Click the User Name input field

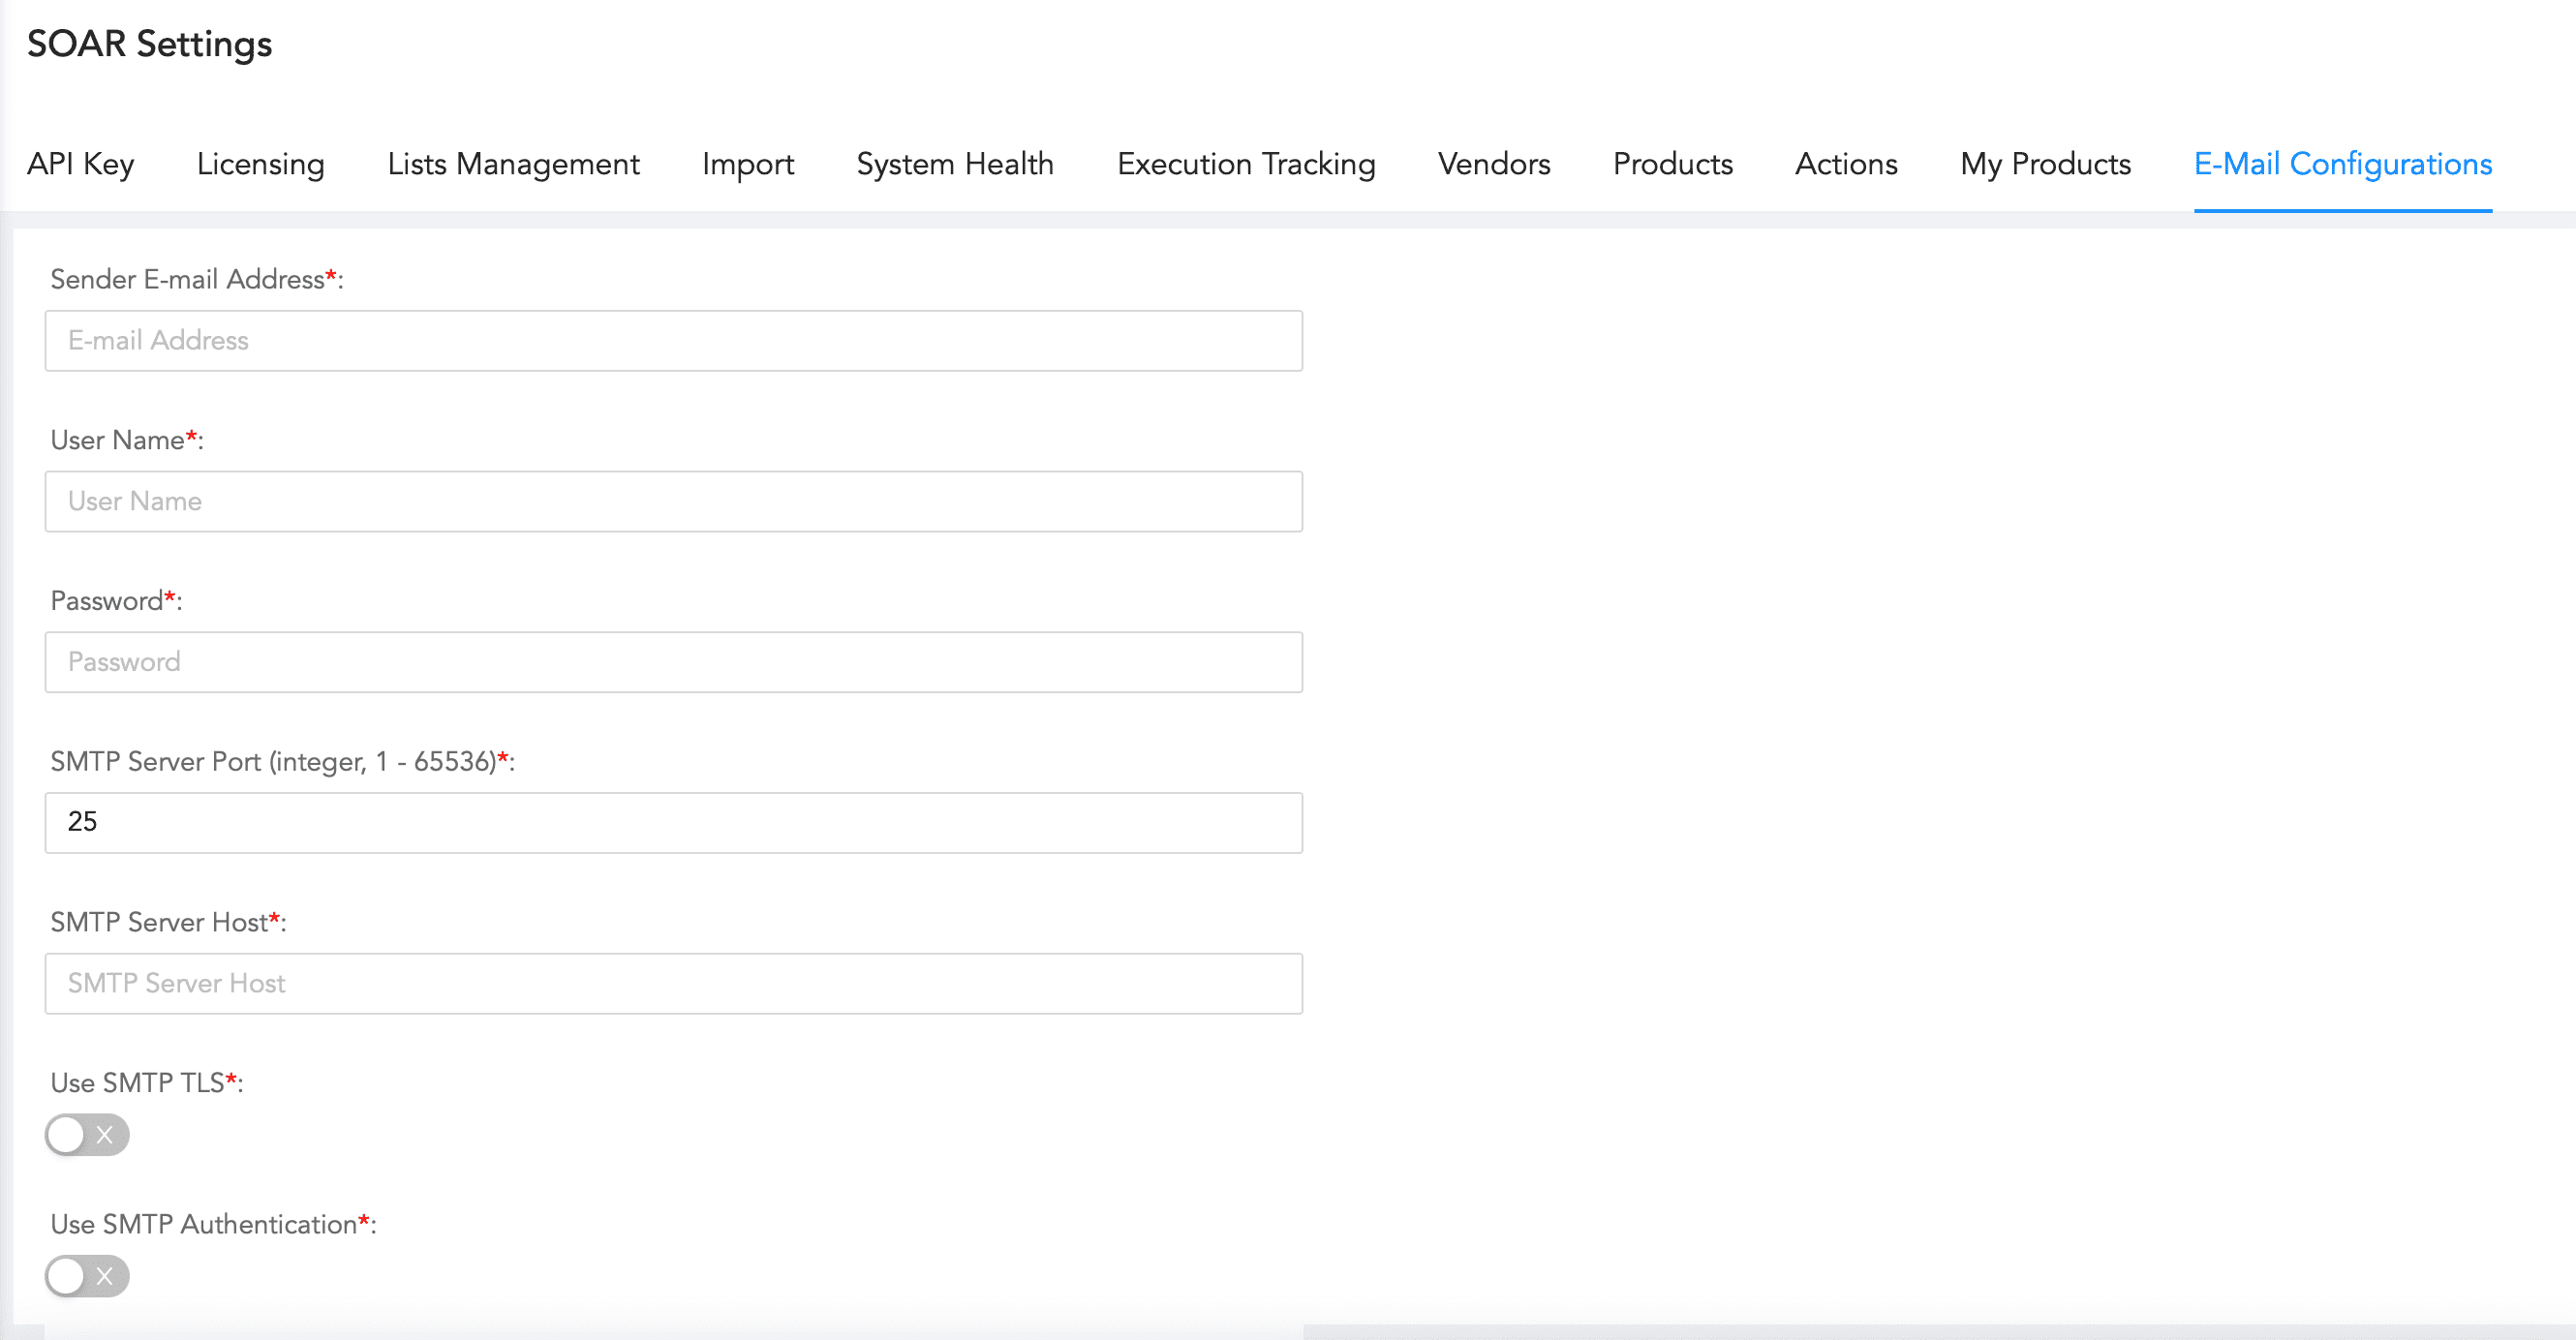coord(674,501)
